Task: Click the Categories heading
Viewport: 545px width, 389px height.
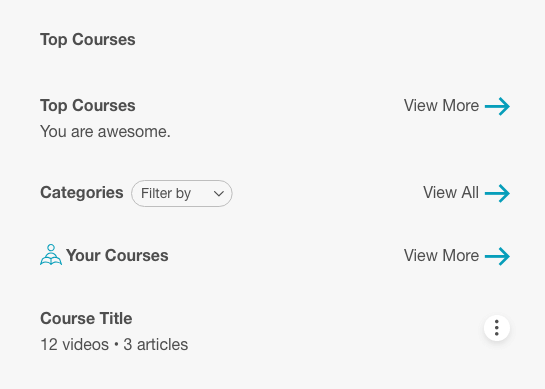Action: [x=82, y=193]
